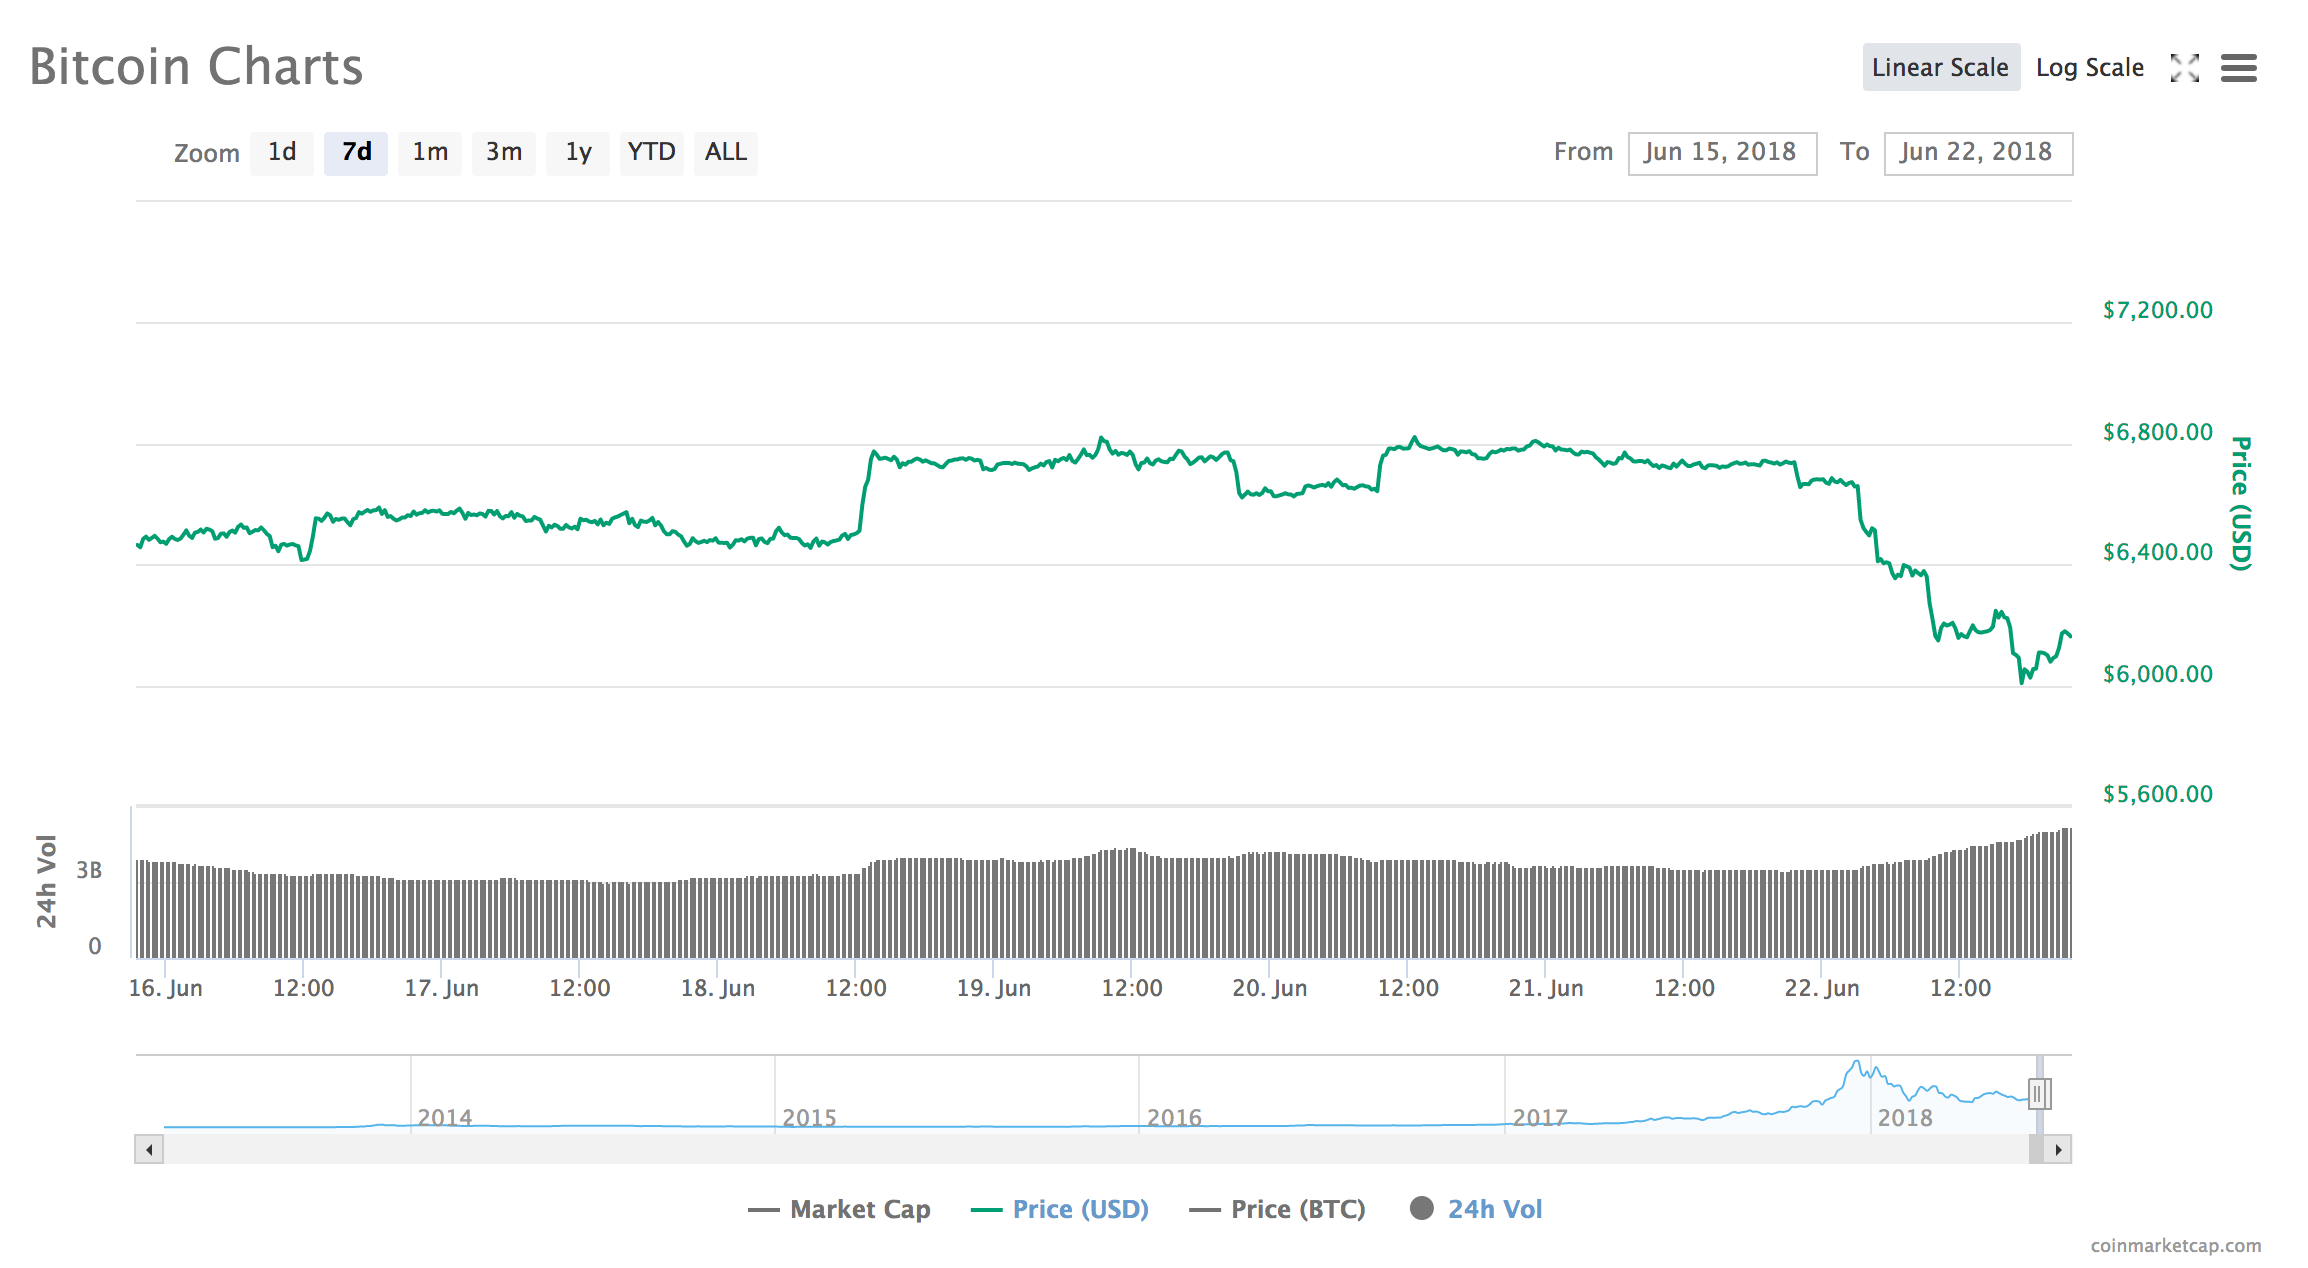Click the 2018 label in navigator
The height and width of the screenshot is (1268, 2308).
click(1905, 1117)
